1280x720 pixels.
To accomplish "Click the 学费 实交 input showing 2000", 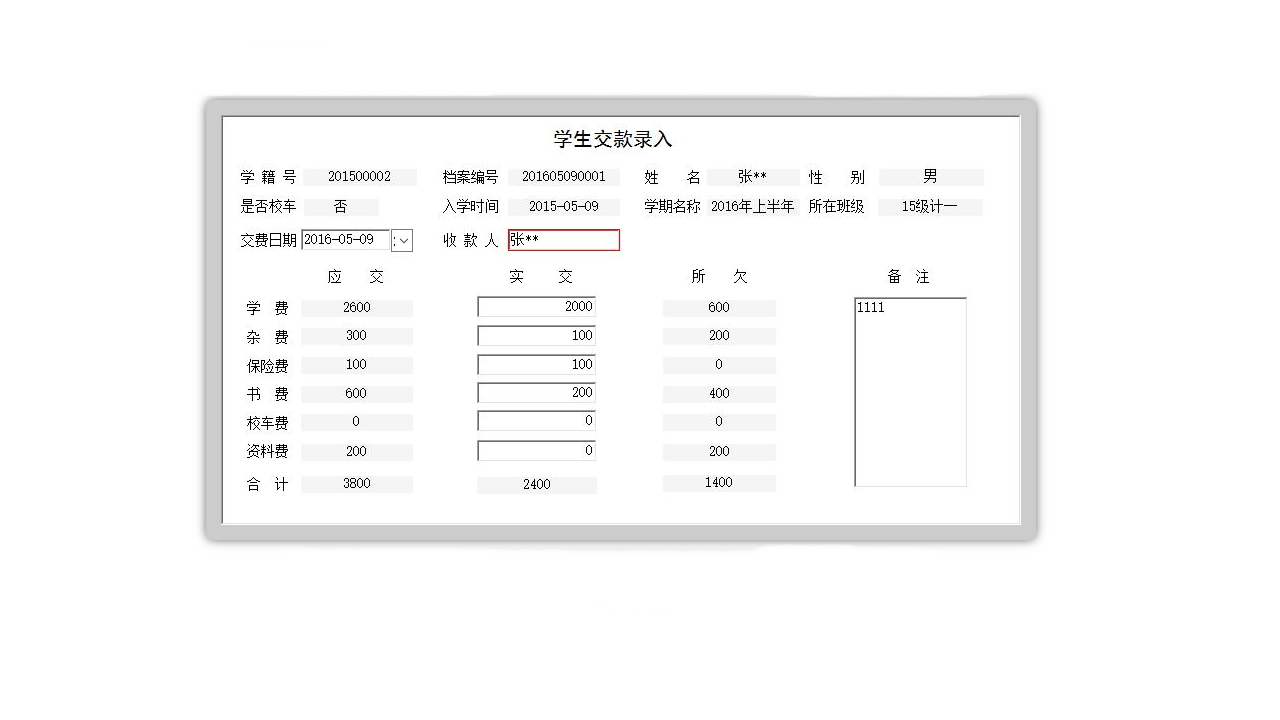I will 536,307.
